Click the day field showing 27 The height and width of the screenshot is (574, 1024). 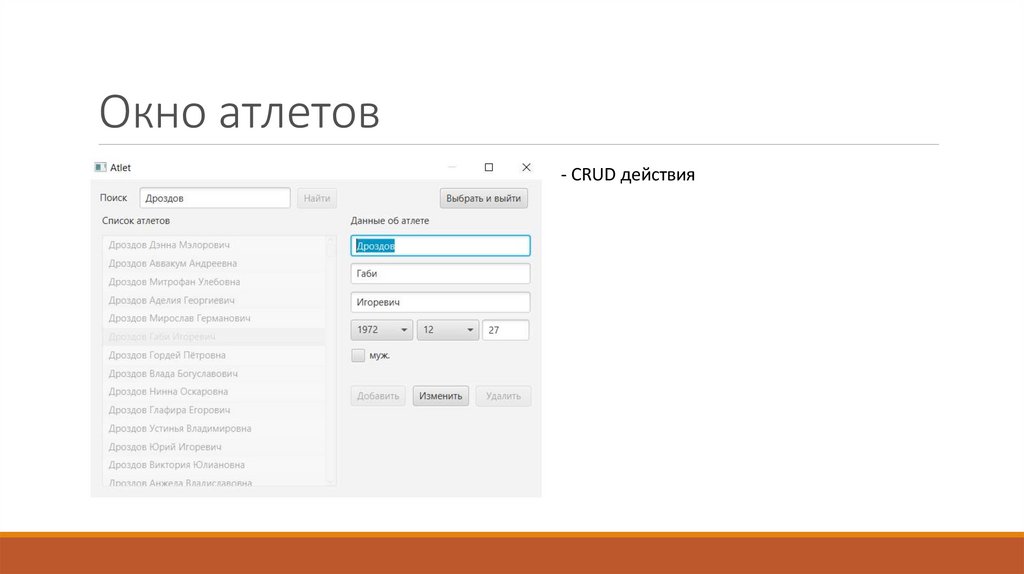coord(505,330)
